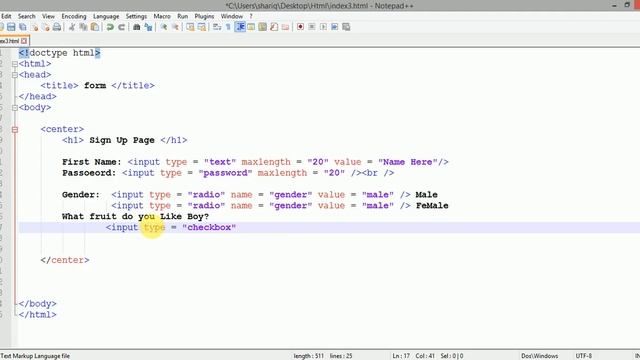The width and height of the screenshot is (640, 360).
Task: Open the Search menu
Action: [x=27, y=16]
